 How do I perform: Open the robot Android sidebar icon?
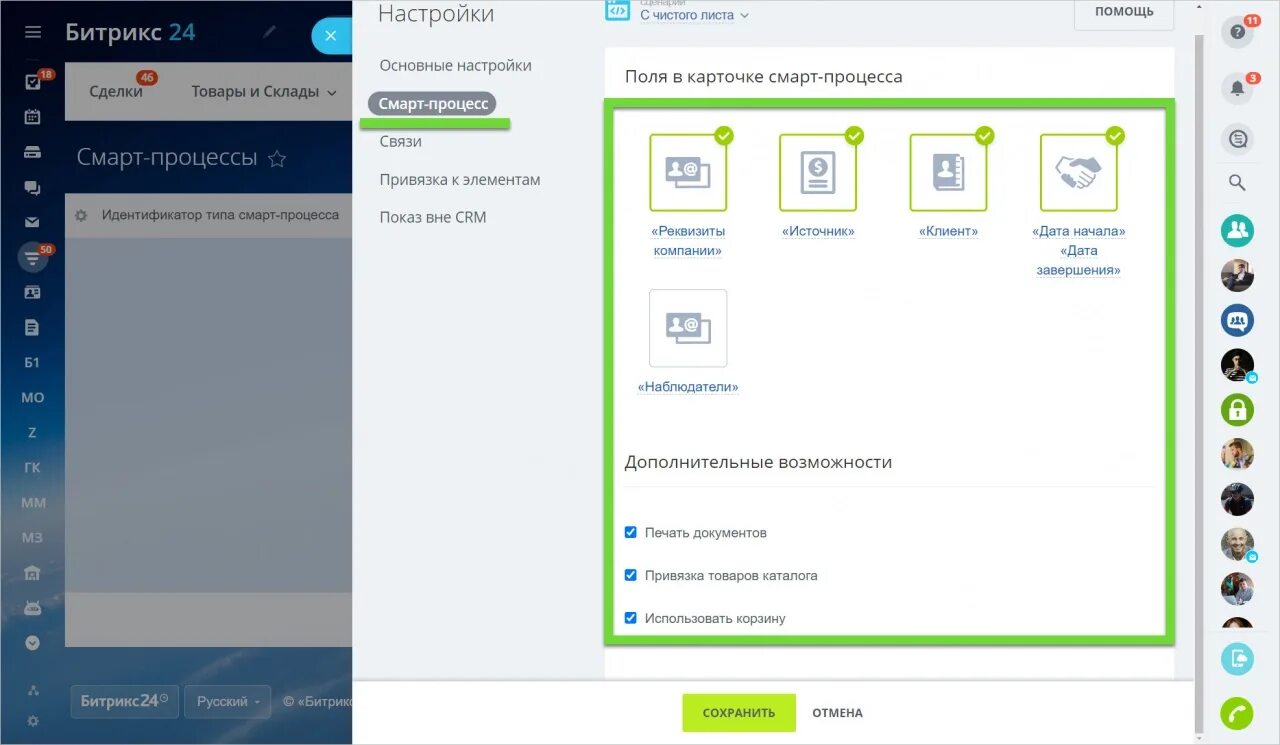coord(32,608)
